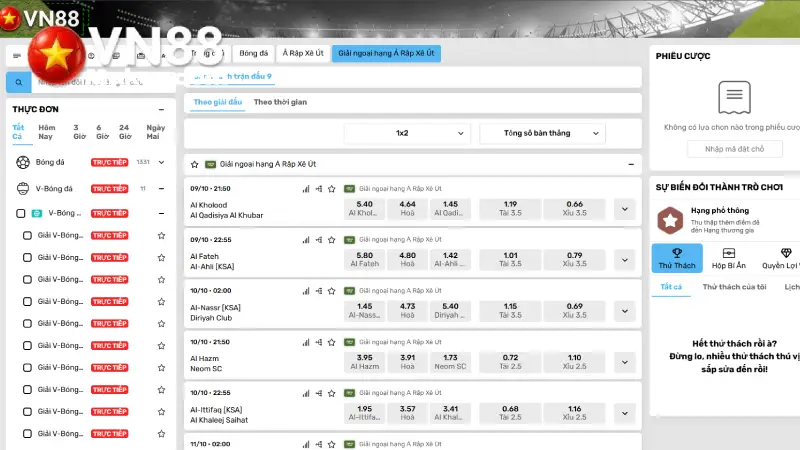Click the blue search magnifier button
The height and width of the screenshot is (450, 800).
[x=18, y=82]
